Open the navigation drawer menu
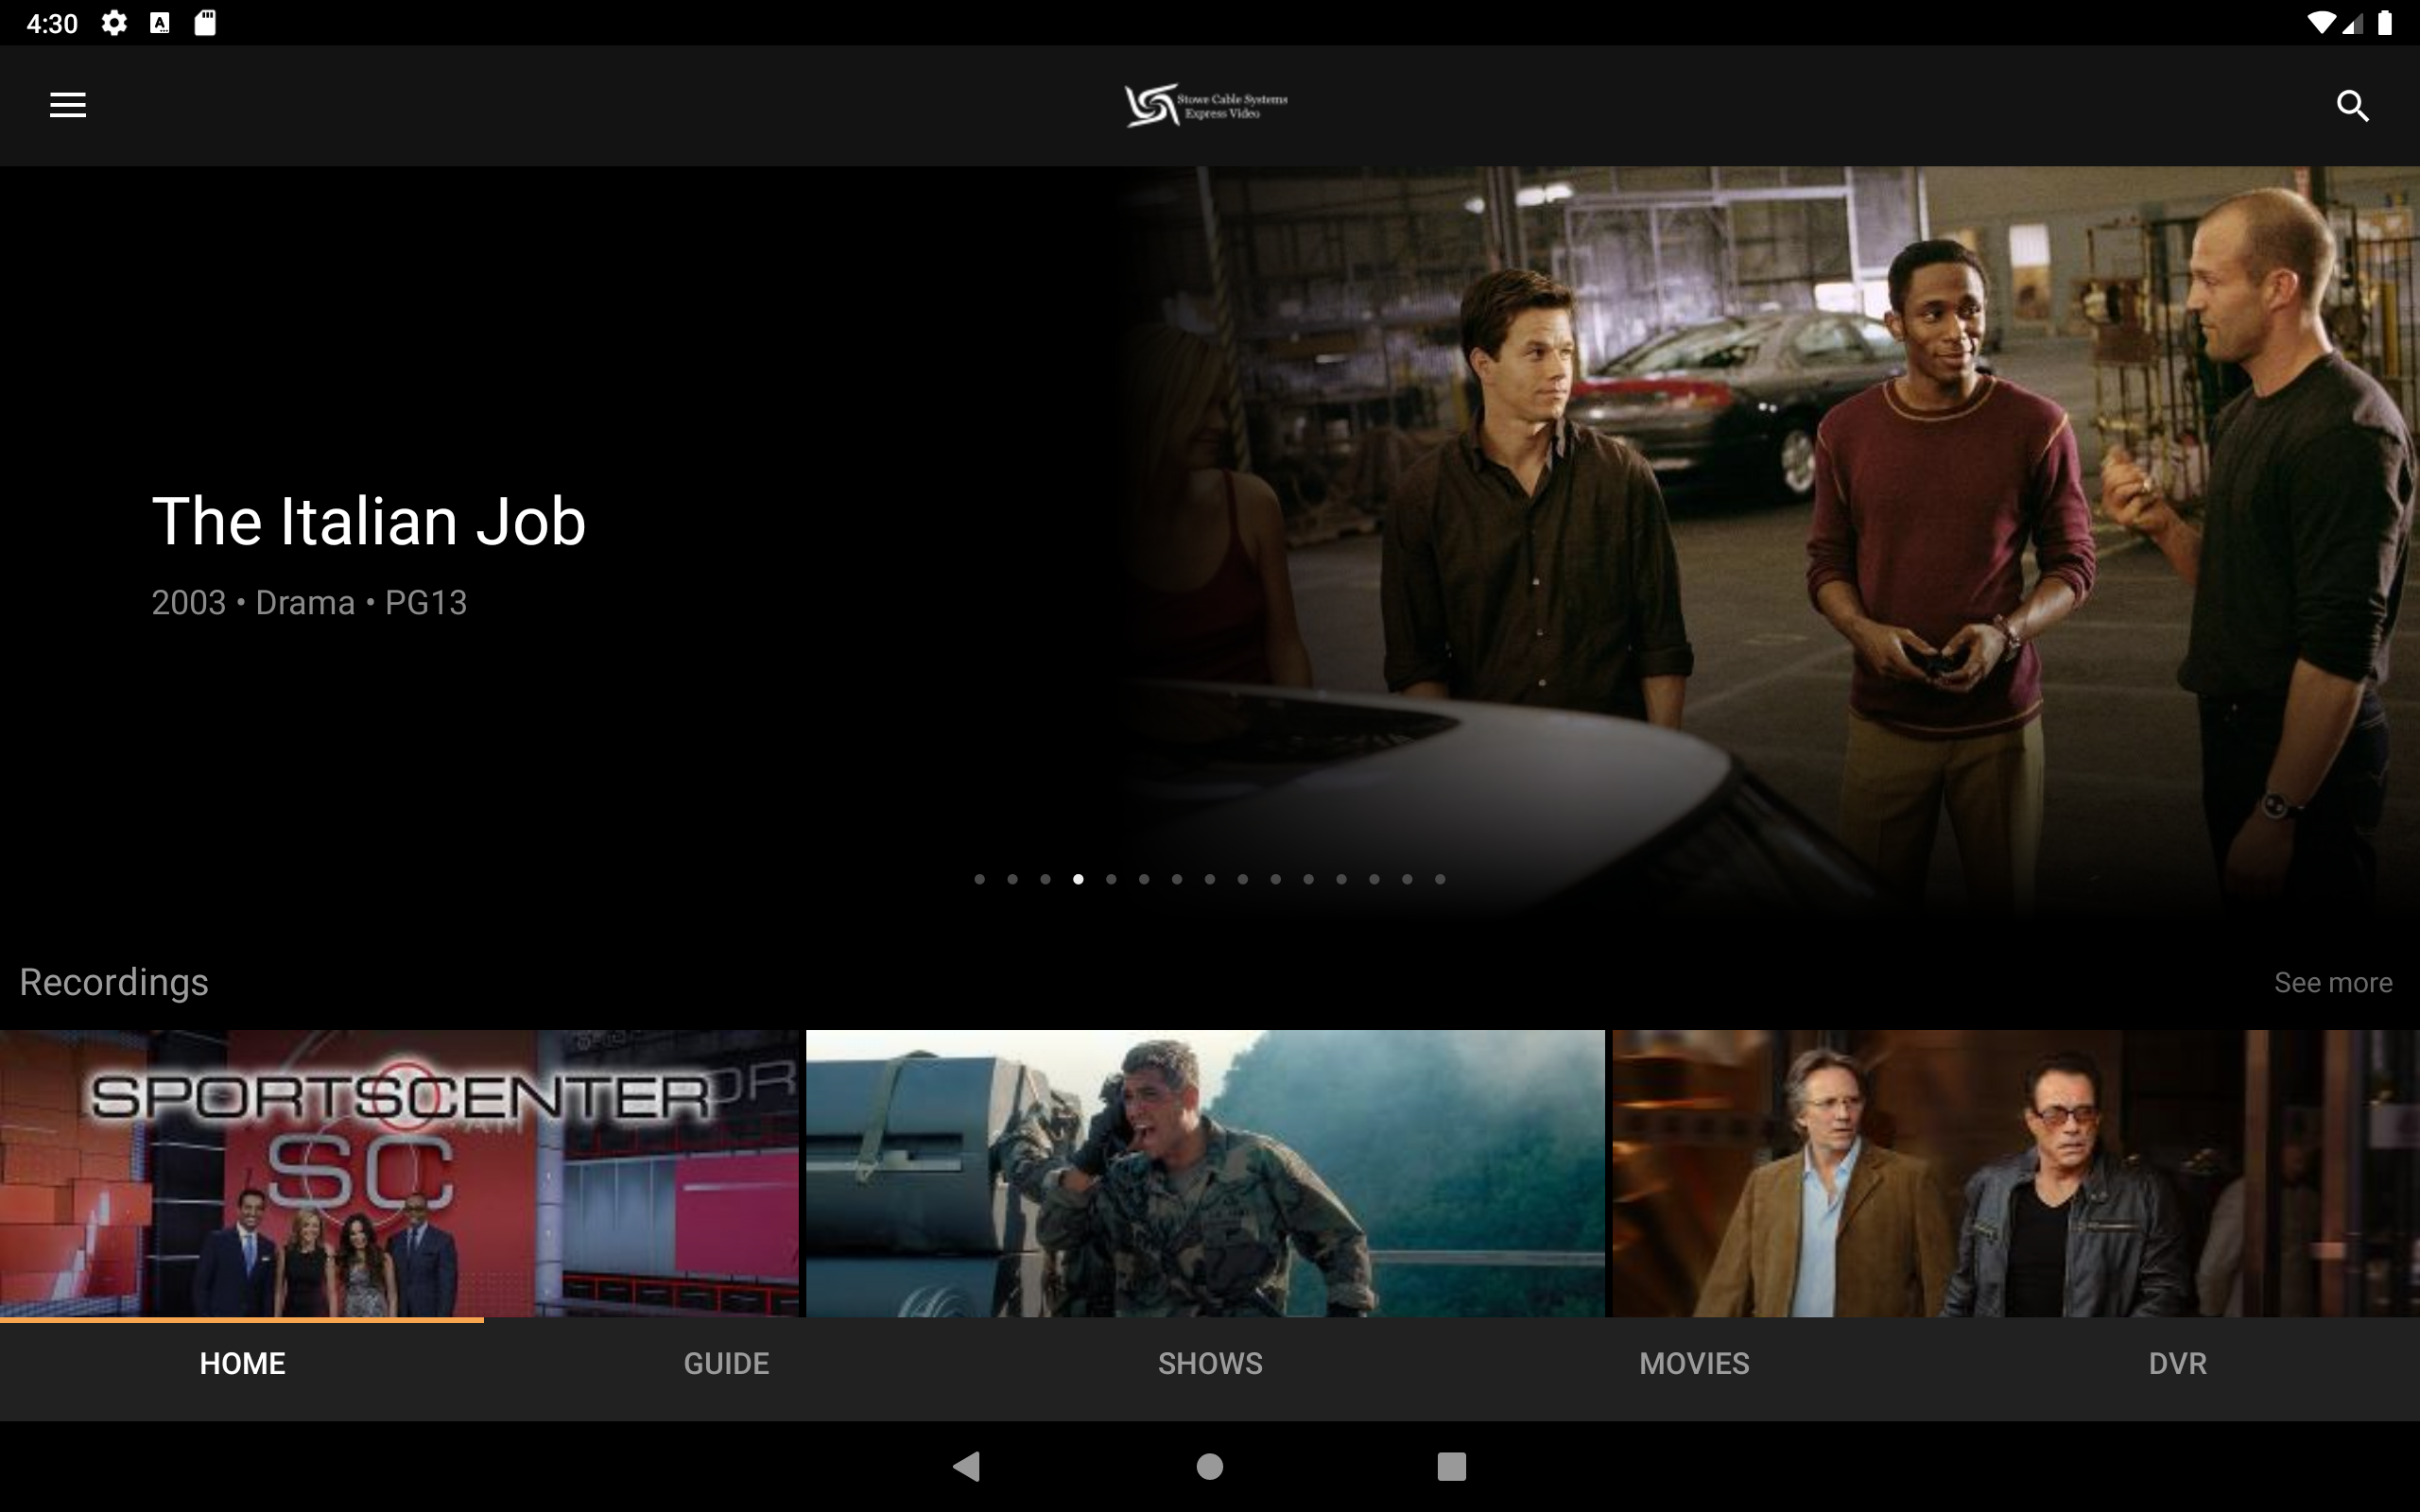The width and height of the screenshot is (2420, 1512). (66, 105)
